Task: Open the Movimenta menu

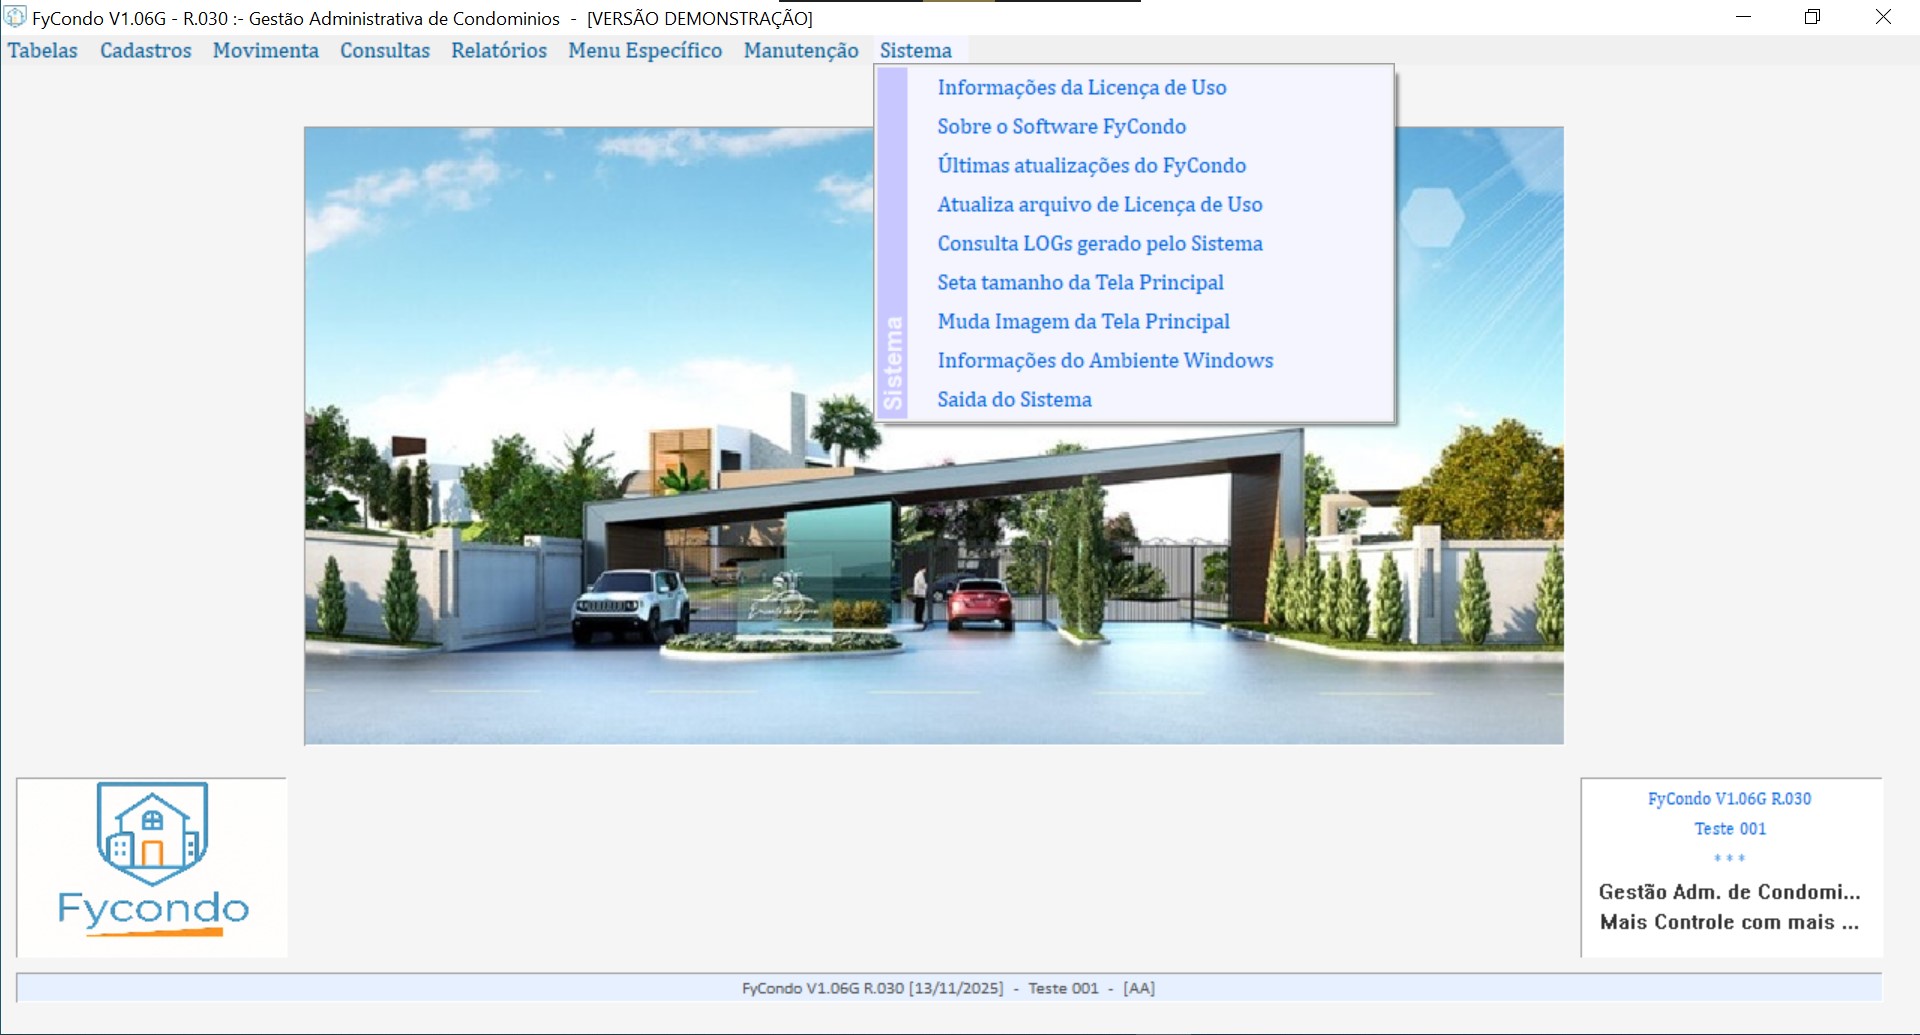Action: tap(266, 51)
